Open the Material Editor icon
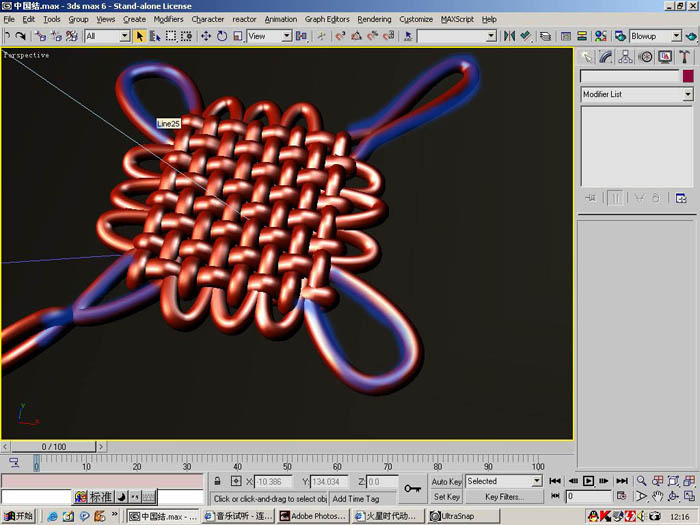The width and height of the screenshot is (700, 525). (x=601, y=36)
